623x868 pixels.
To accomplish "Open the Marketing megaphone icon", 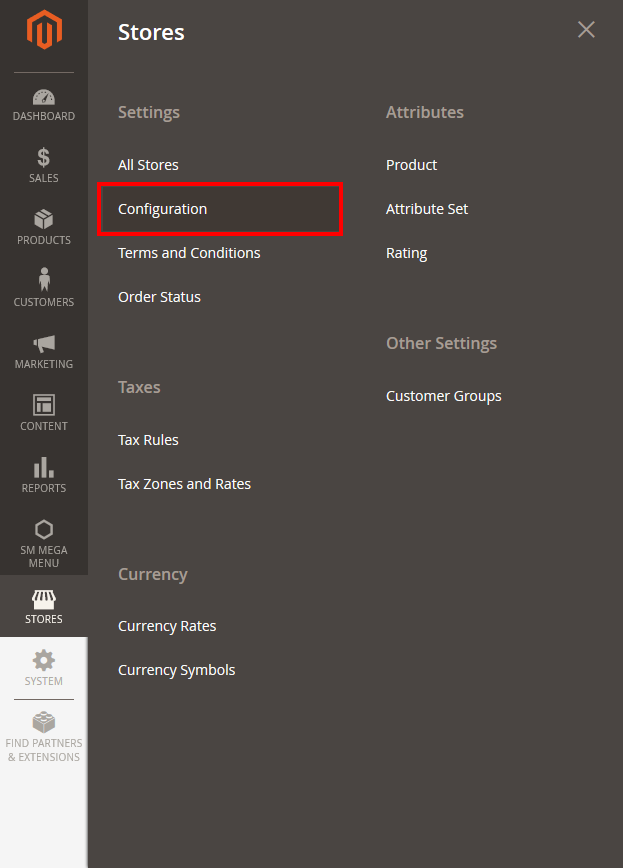I will point(44,344).
